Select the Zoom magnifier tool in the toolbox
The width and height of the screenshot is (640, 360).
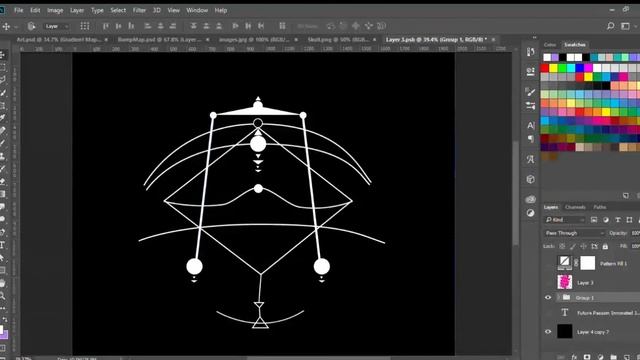pos(2,296)
